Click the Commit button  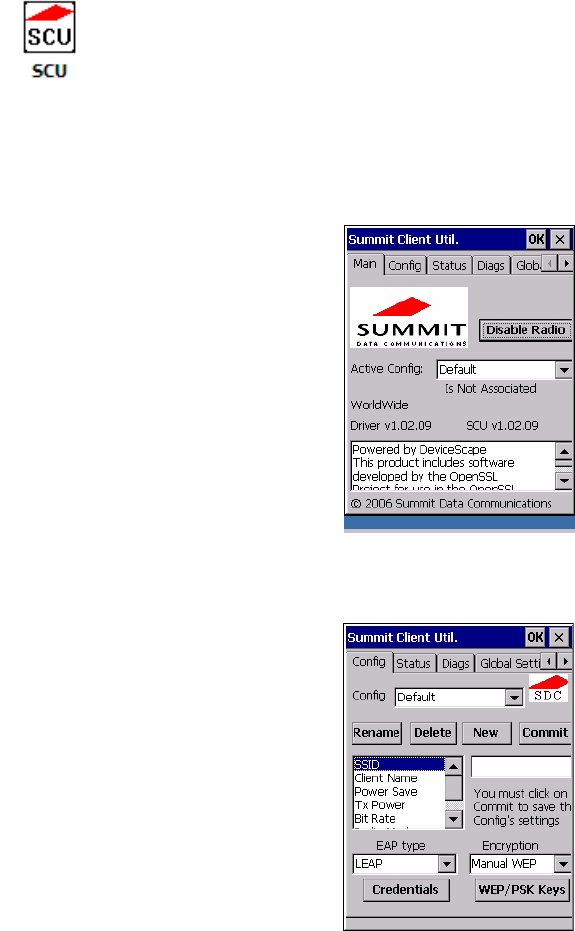545,733
